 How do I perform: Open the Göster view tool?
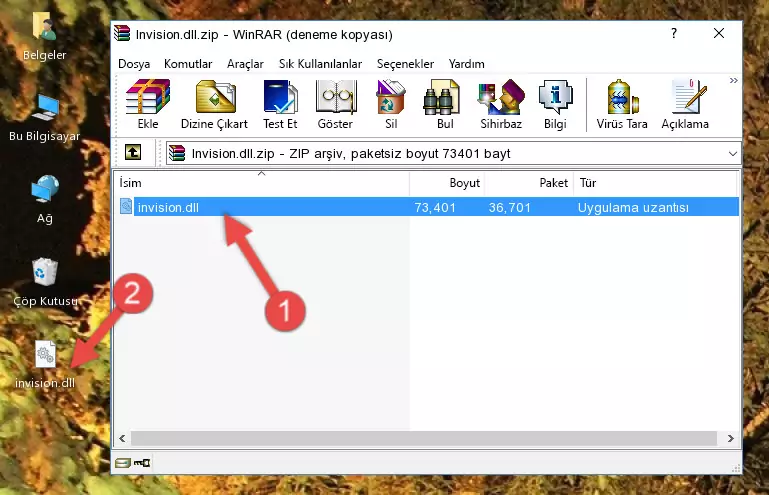coord(335,104)
